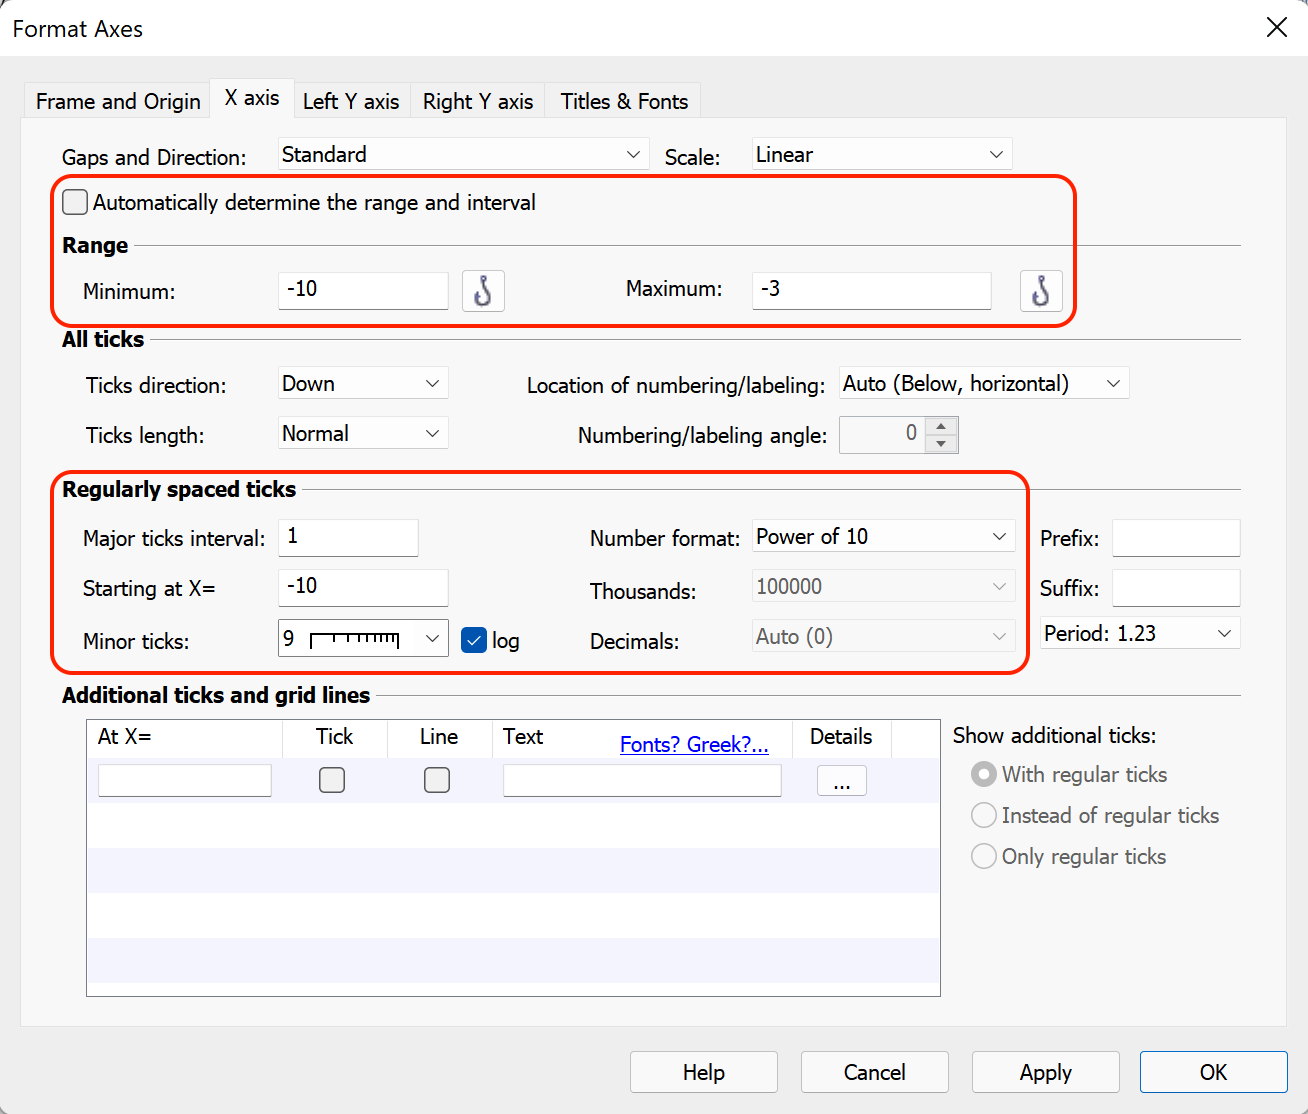
Task: Click the Starting at X= field
Action: (x=363, y=588)
